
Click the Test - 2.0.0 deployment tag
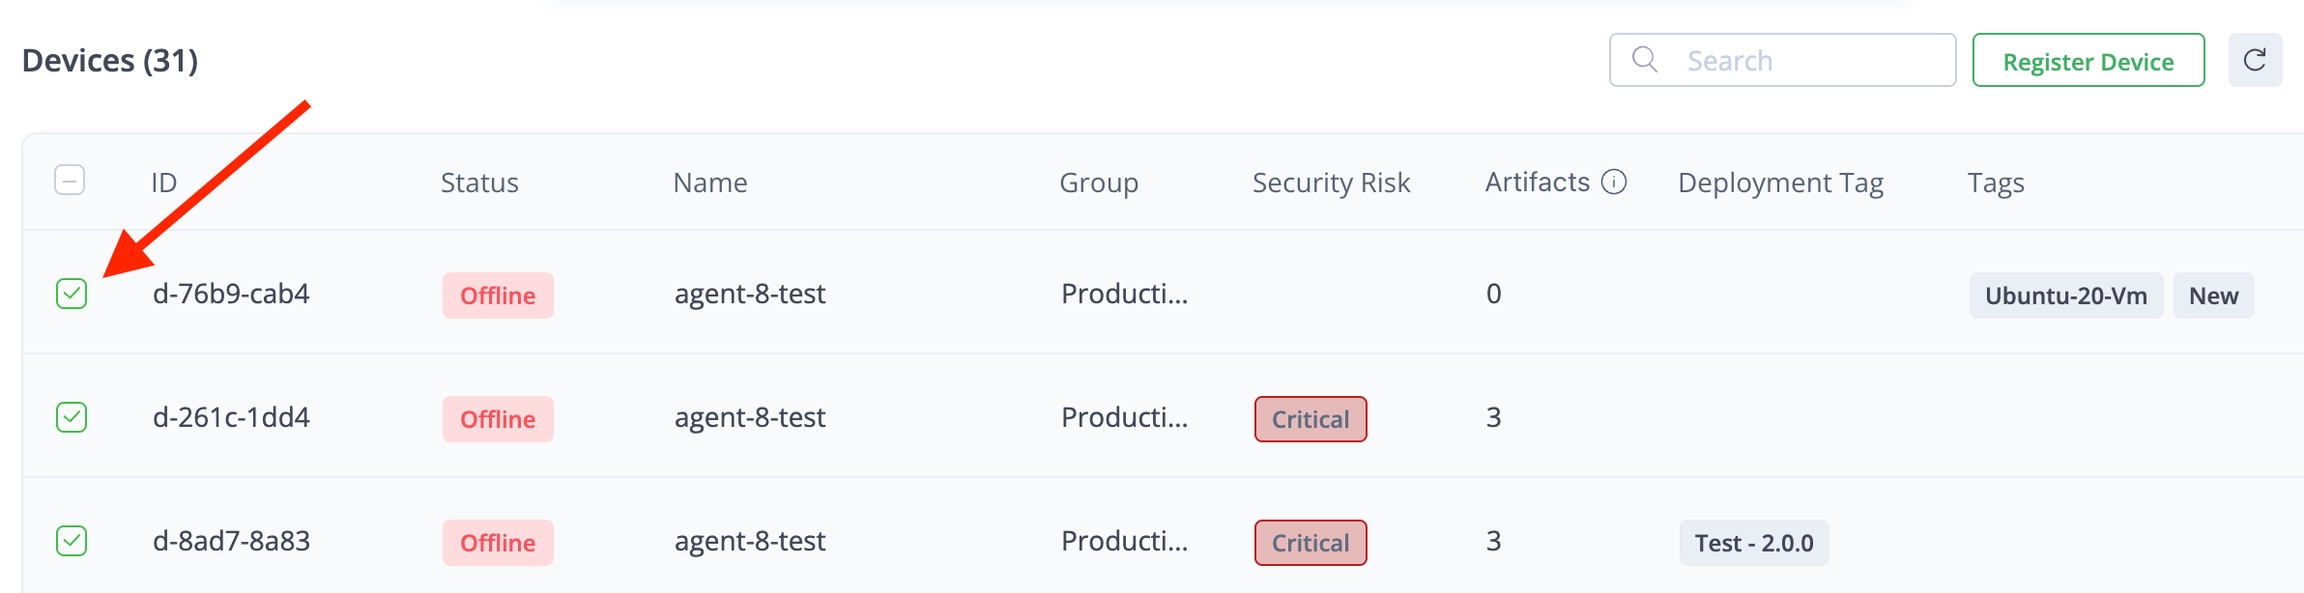click(1753, 543)
